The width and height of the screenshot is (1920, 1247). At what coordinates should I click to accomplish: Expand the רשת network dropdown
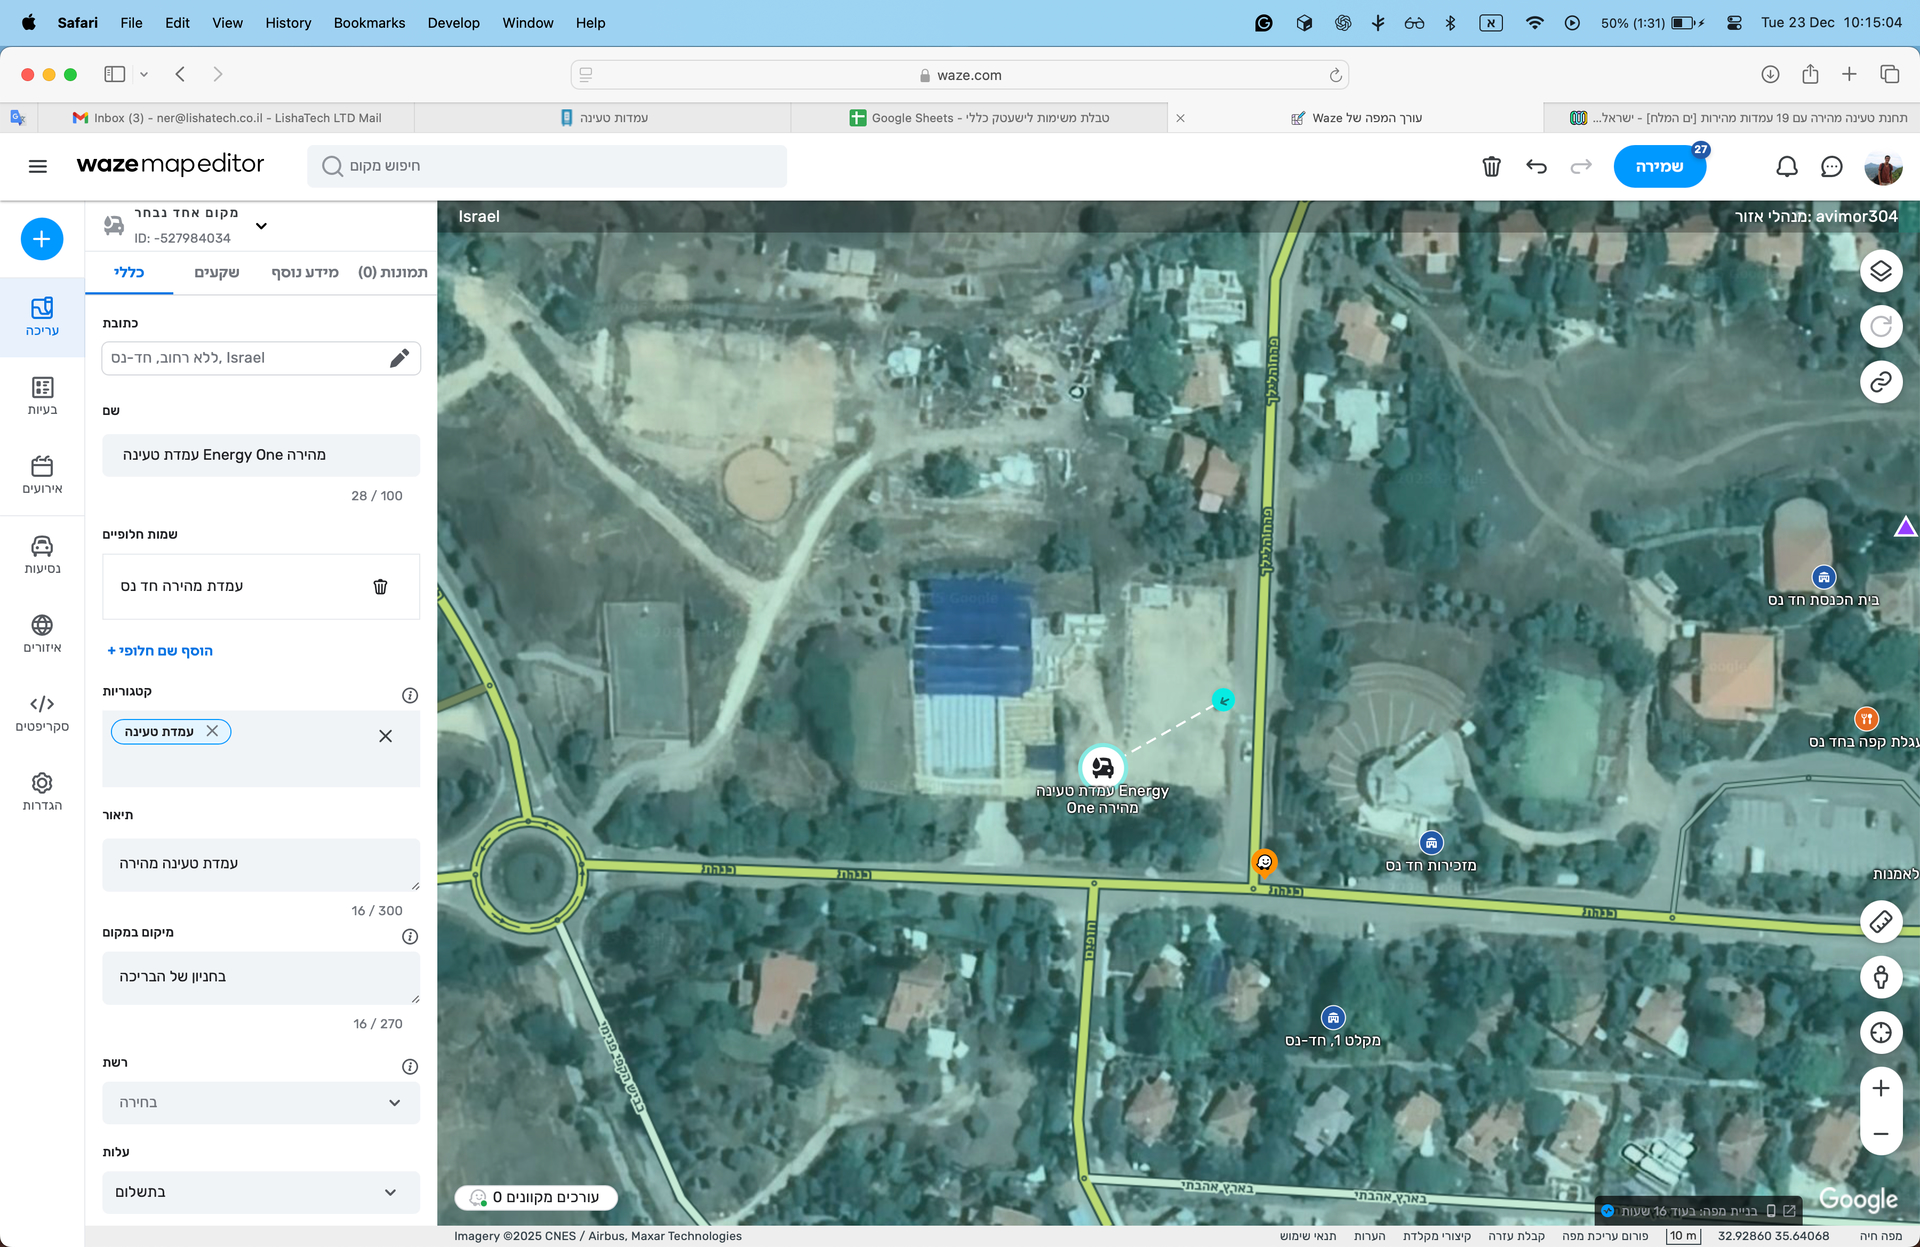(261, 1102)
